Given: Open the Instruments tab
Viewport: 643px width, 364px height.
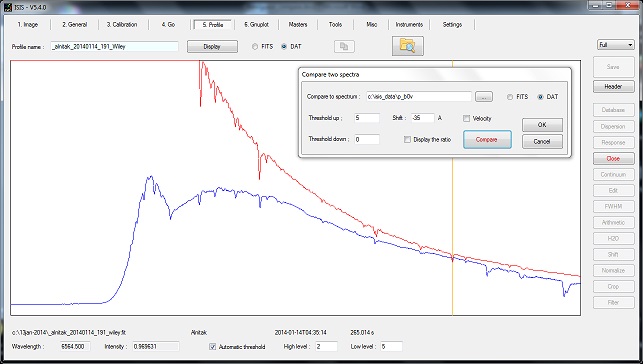Looking at the screenshot, I should 409,25.
